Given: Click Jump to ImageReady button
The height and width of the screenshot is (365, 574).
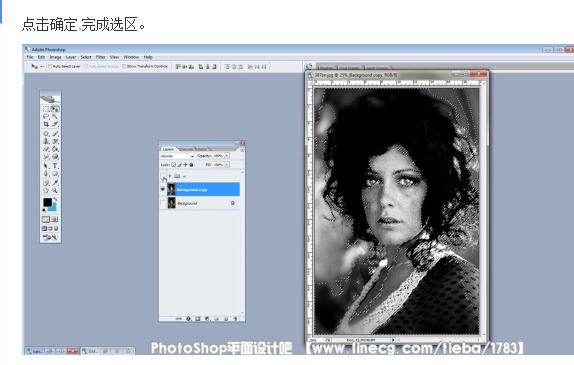Looking at the screenshot, I should (50, 237).
